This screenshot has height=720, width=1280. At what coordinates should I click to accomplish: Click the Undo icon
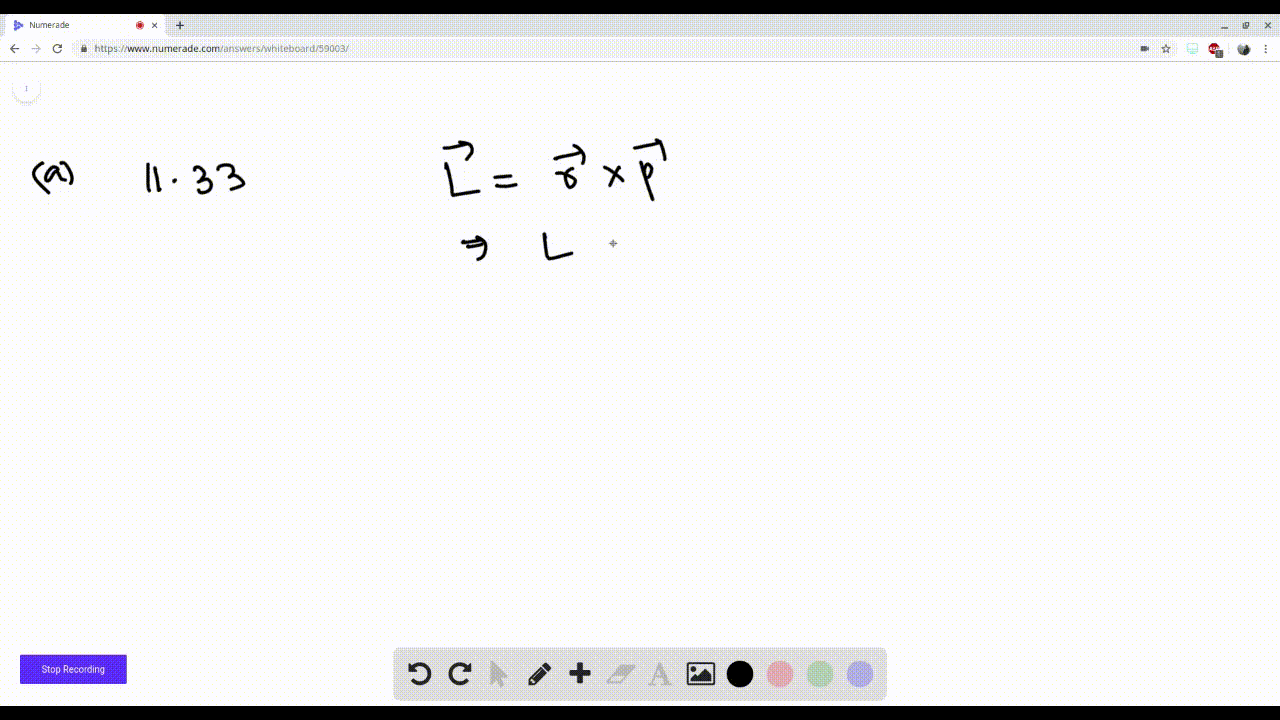[419, 674]
